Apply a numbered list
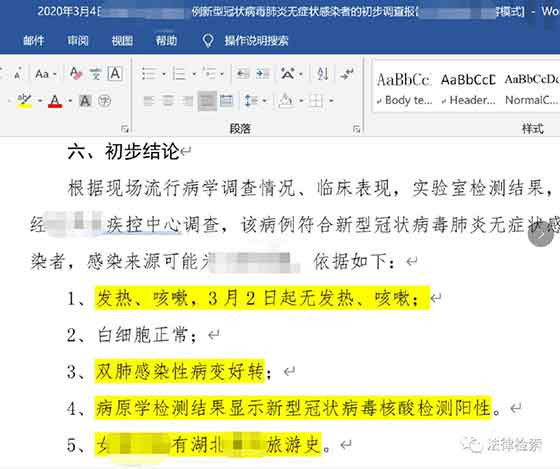This screenshot has width=560, height=469. (179, 74)
